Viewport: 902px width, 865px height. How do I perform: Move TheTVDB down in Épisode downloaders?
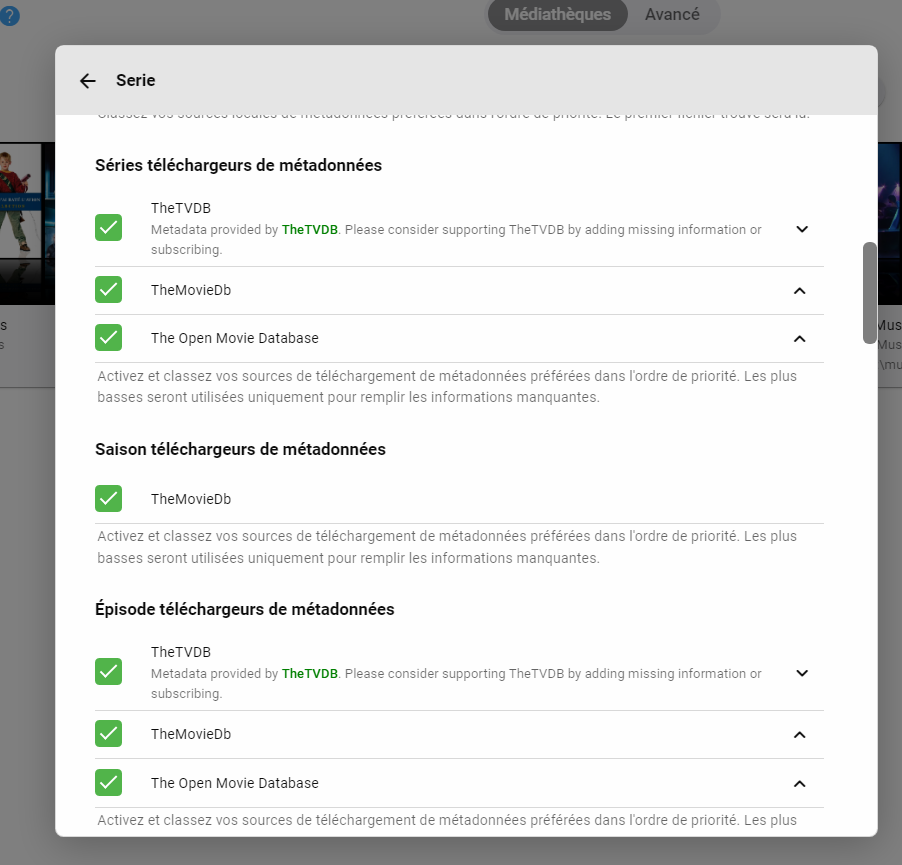(801, 673)
